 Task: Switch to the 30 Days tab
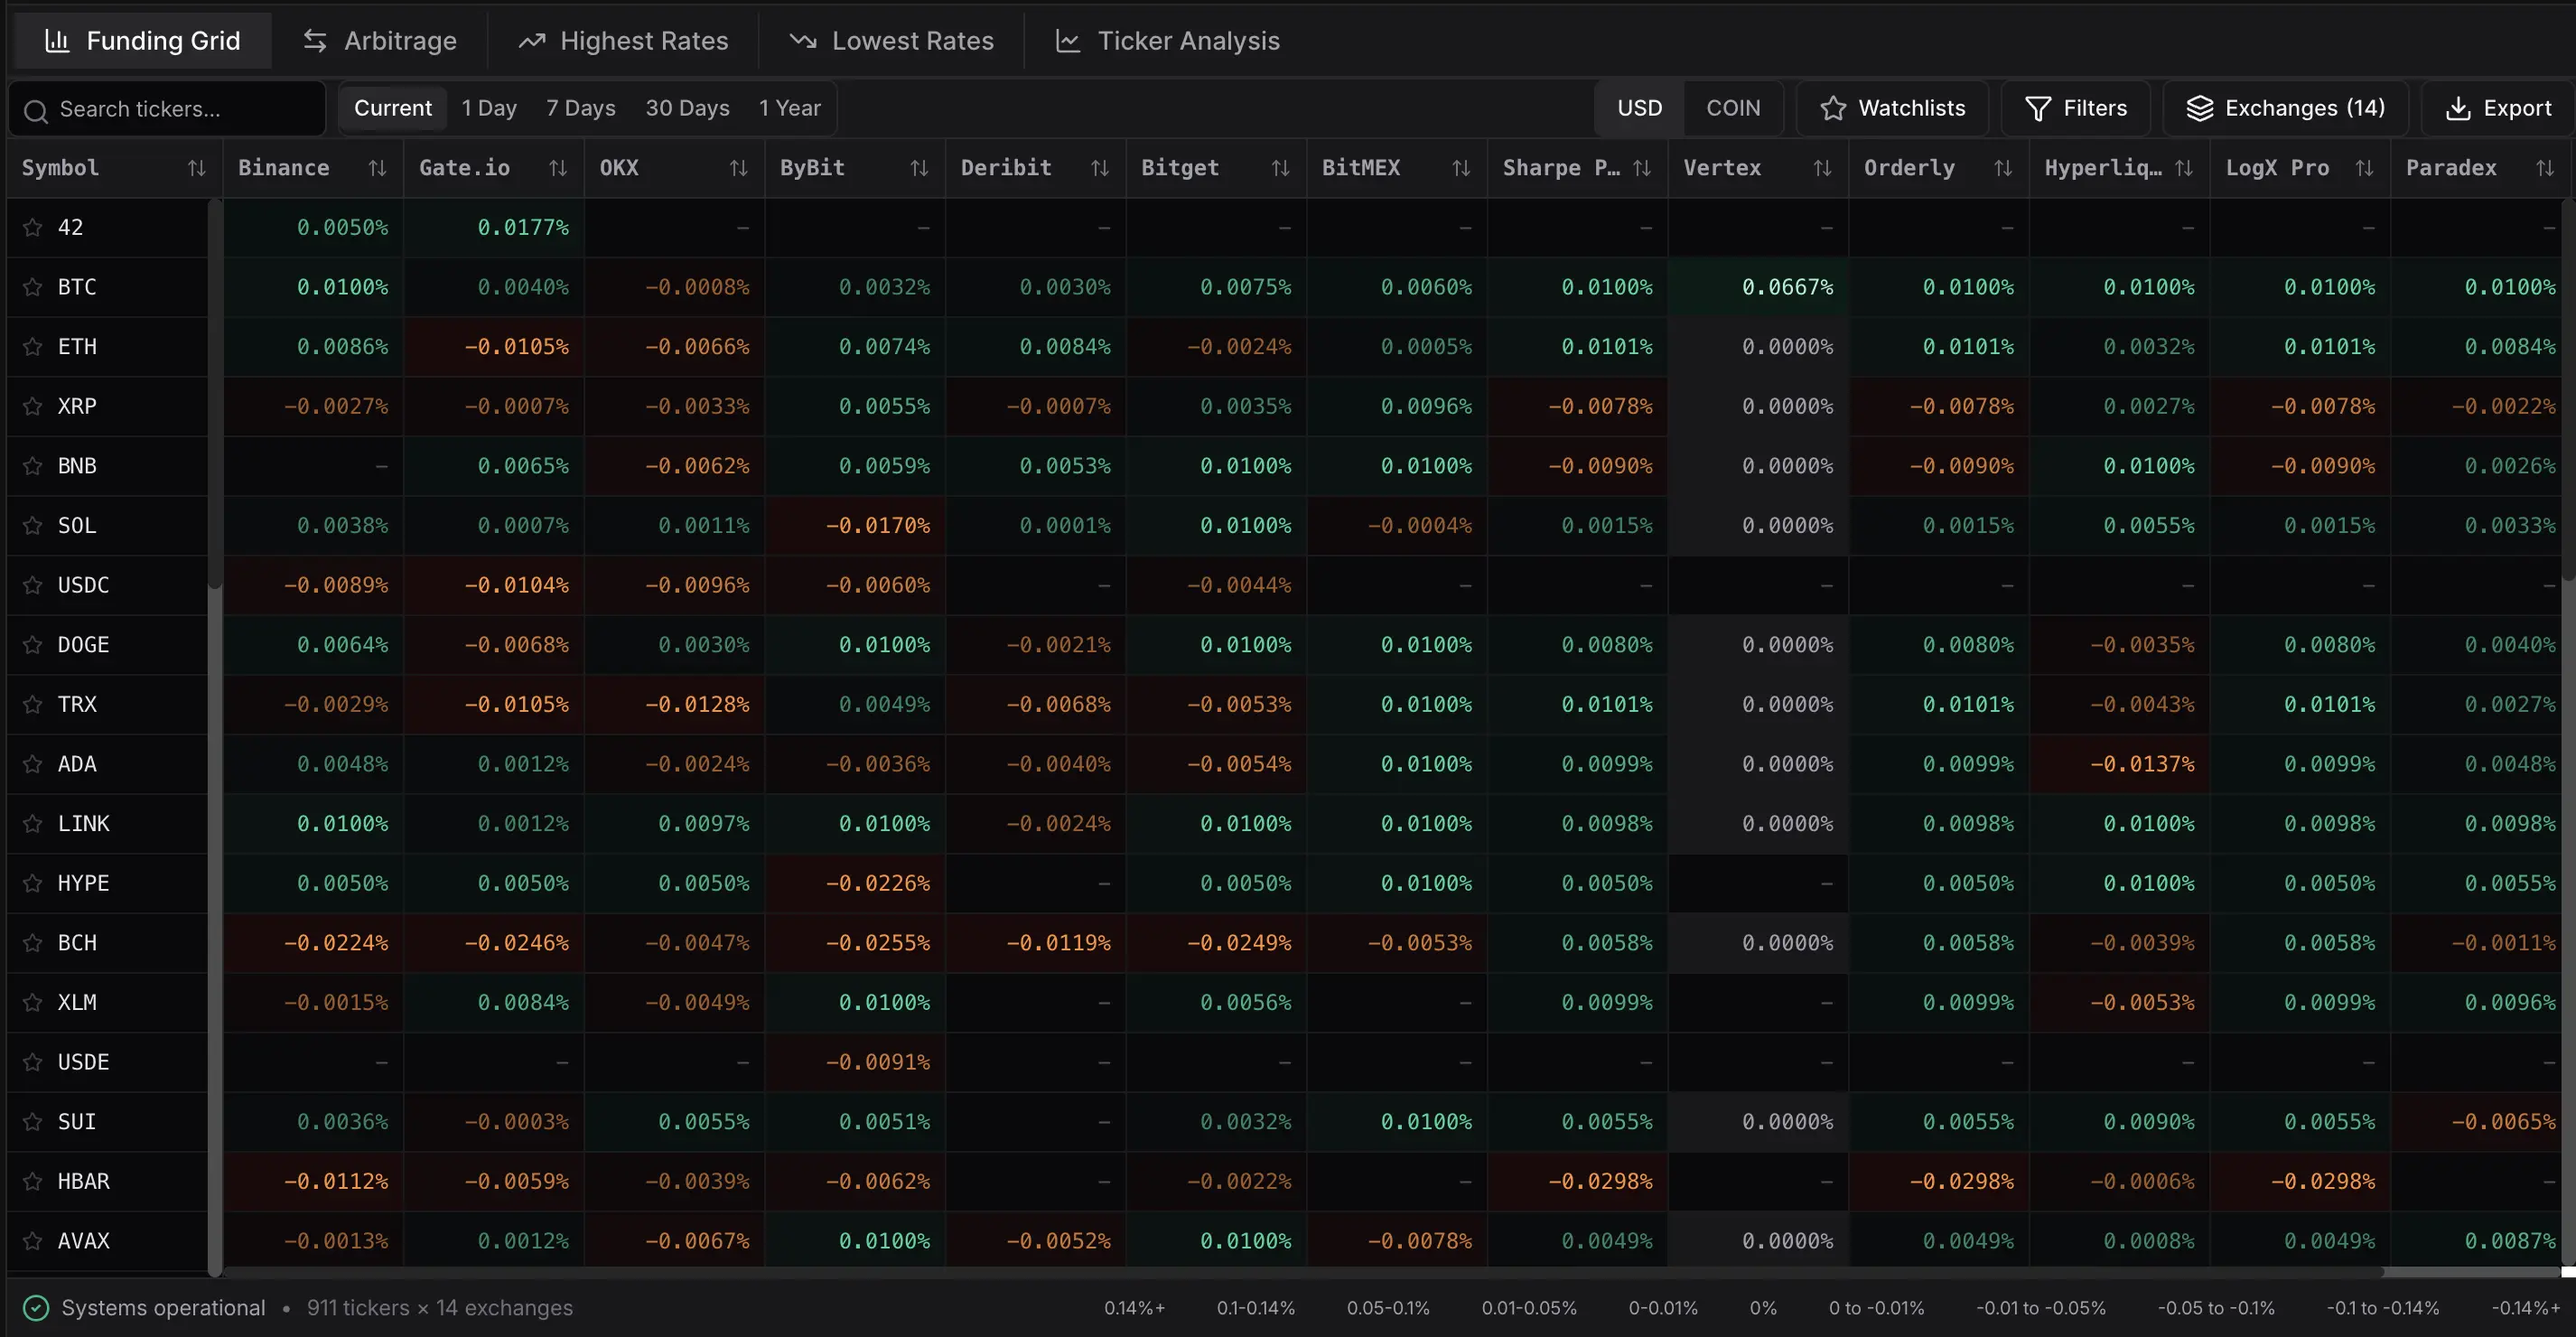[x=687, y=108]
